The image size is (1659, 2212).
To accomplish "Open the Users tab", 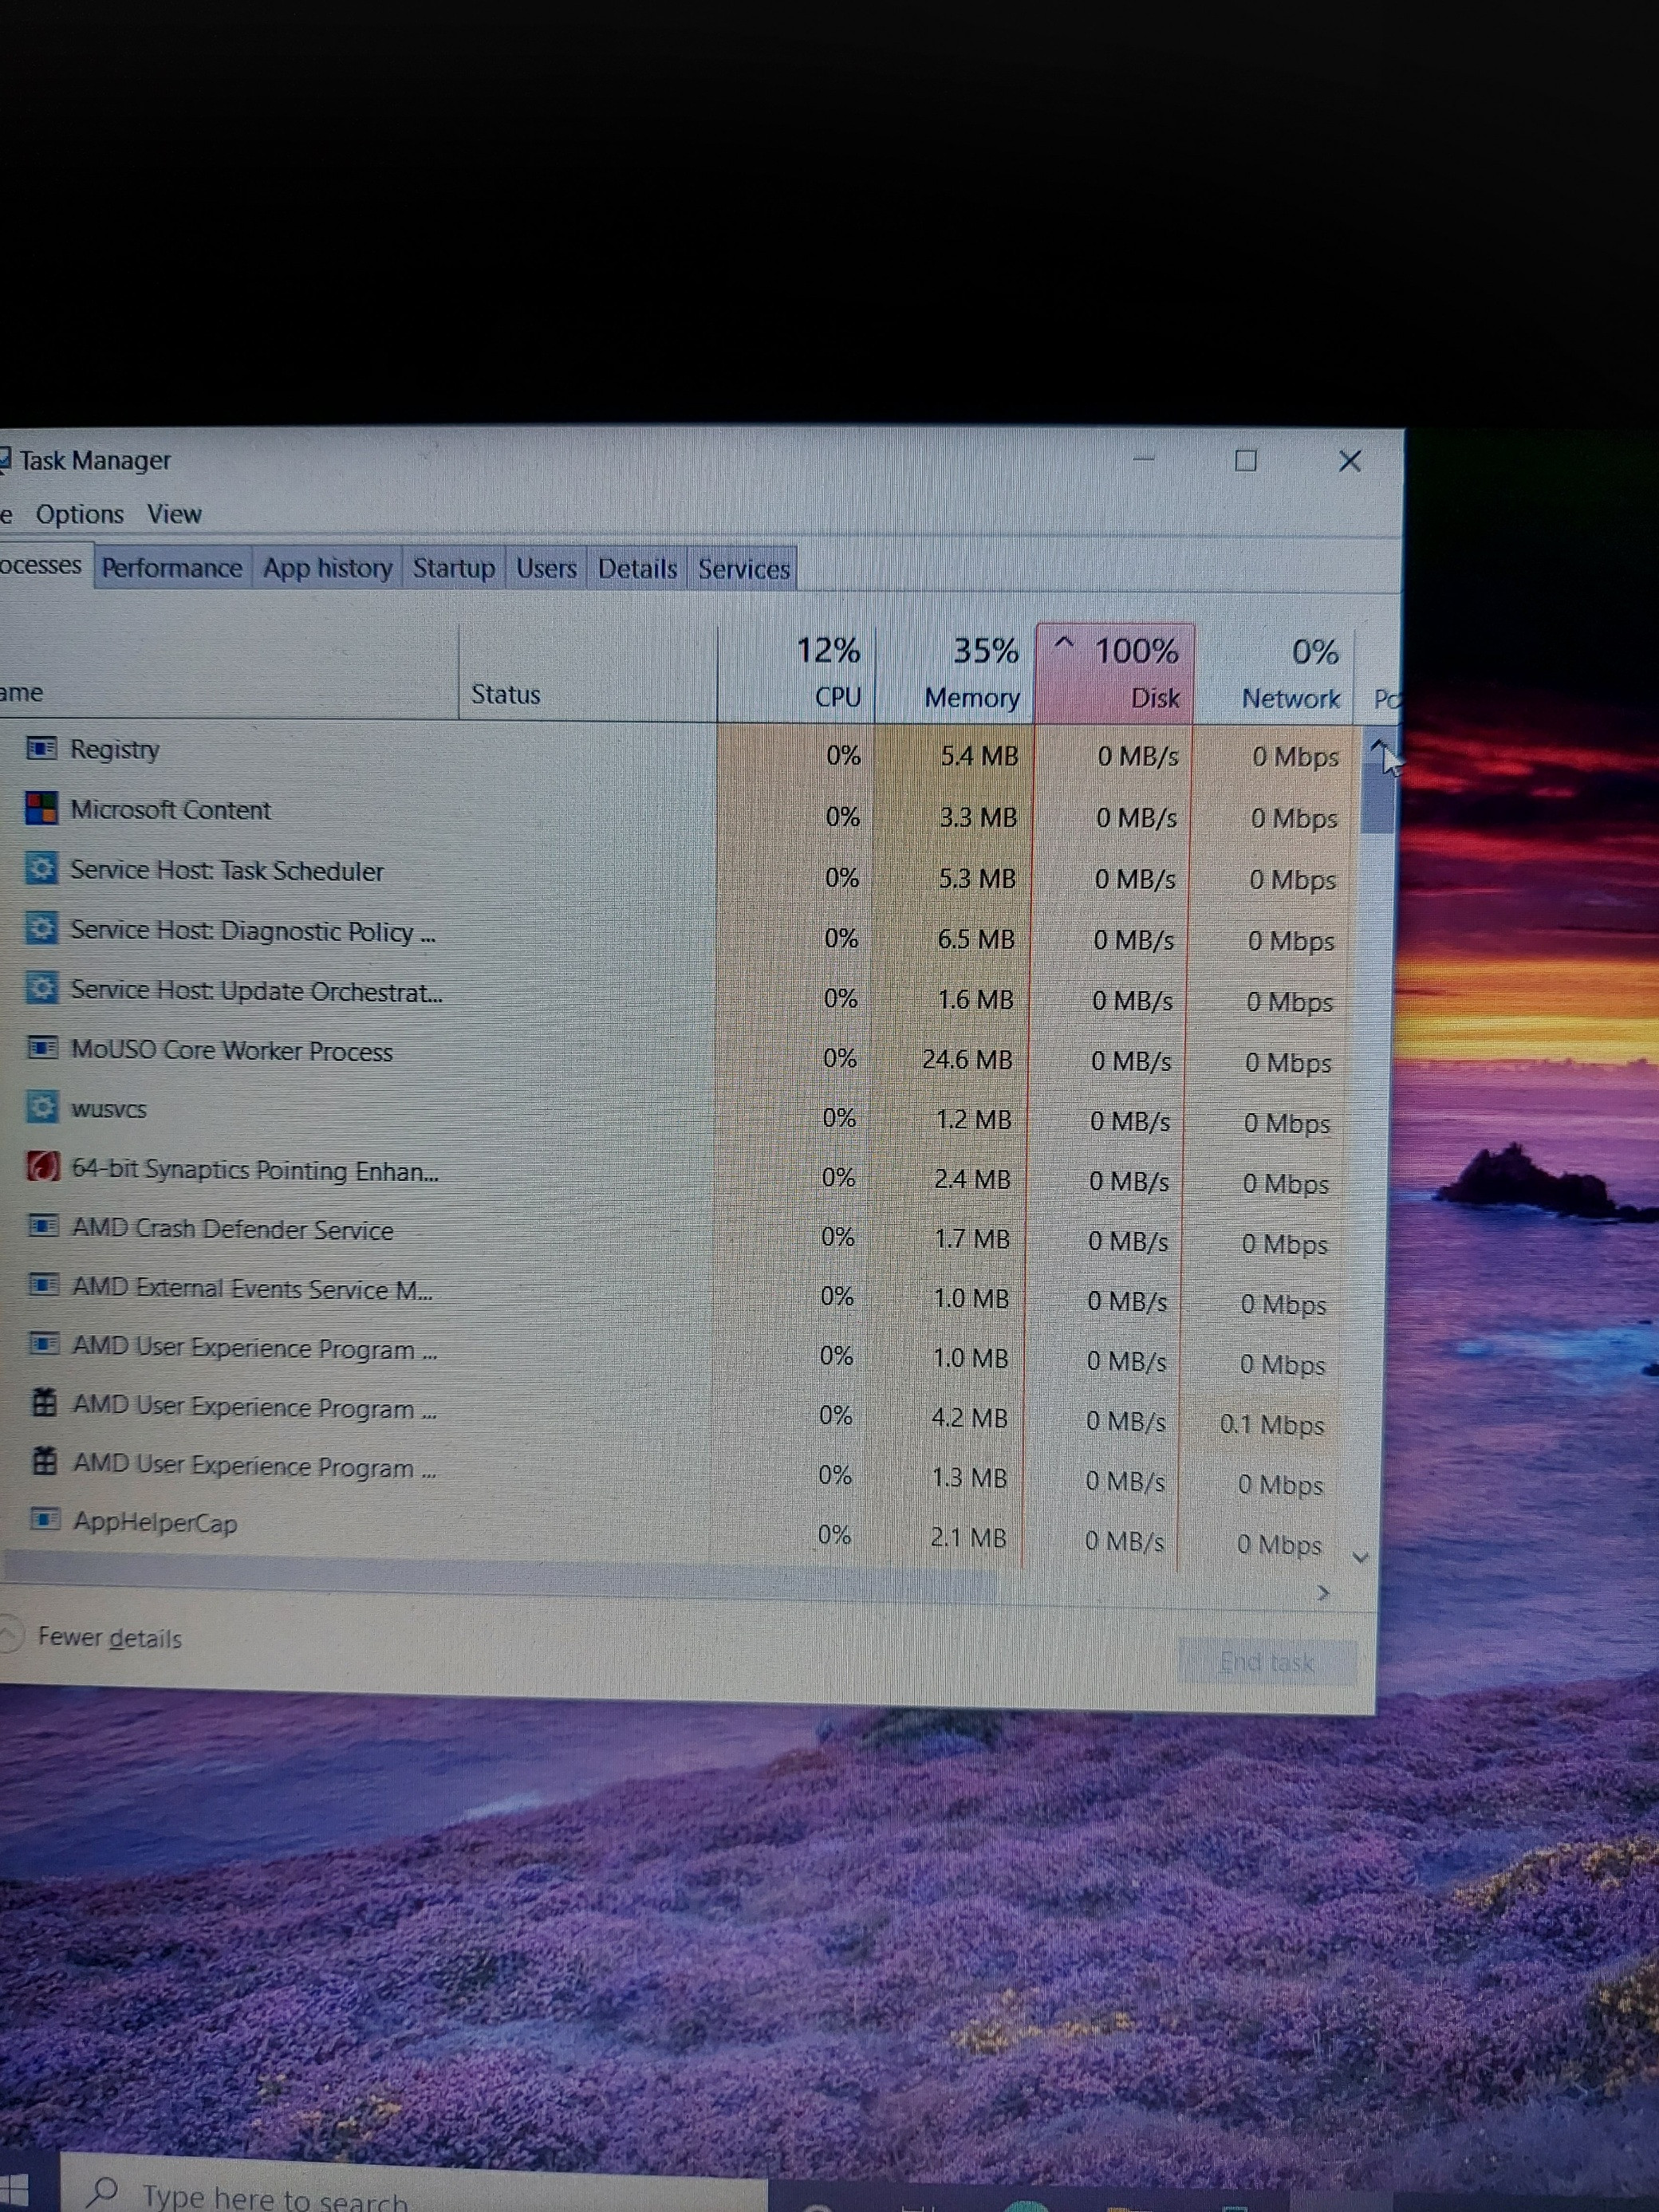I will point(546,568).
